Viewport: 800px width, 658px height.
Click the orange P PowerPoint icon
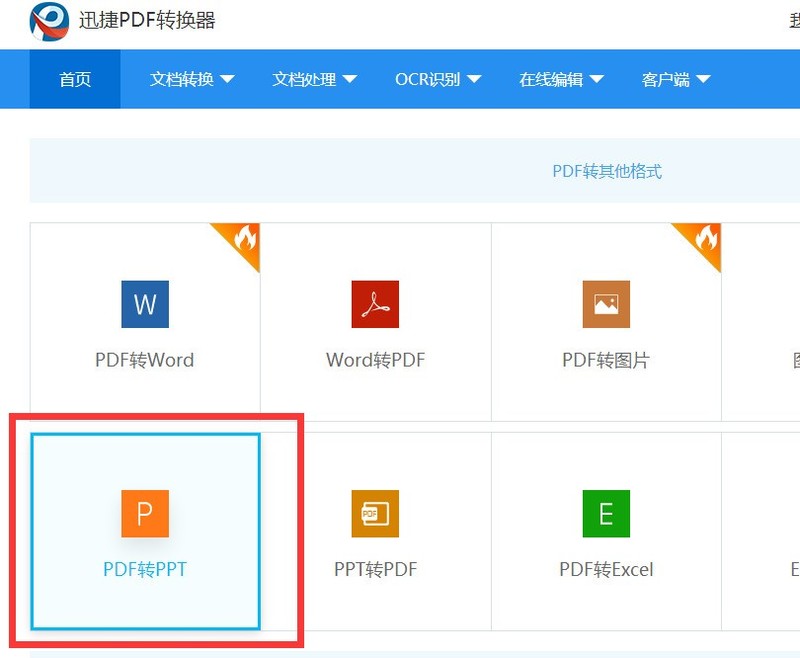[145, 514]
